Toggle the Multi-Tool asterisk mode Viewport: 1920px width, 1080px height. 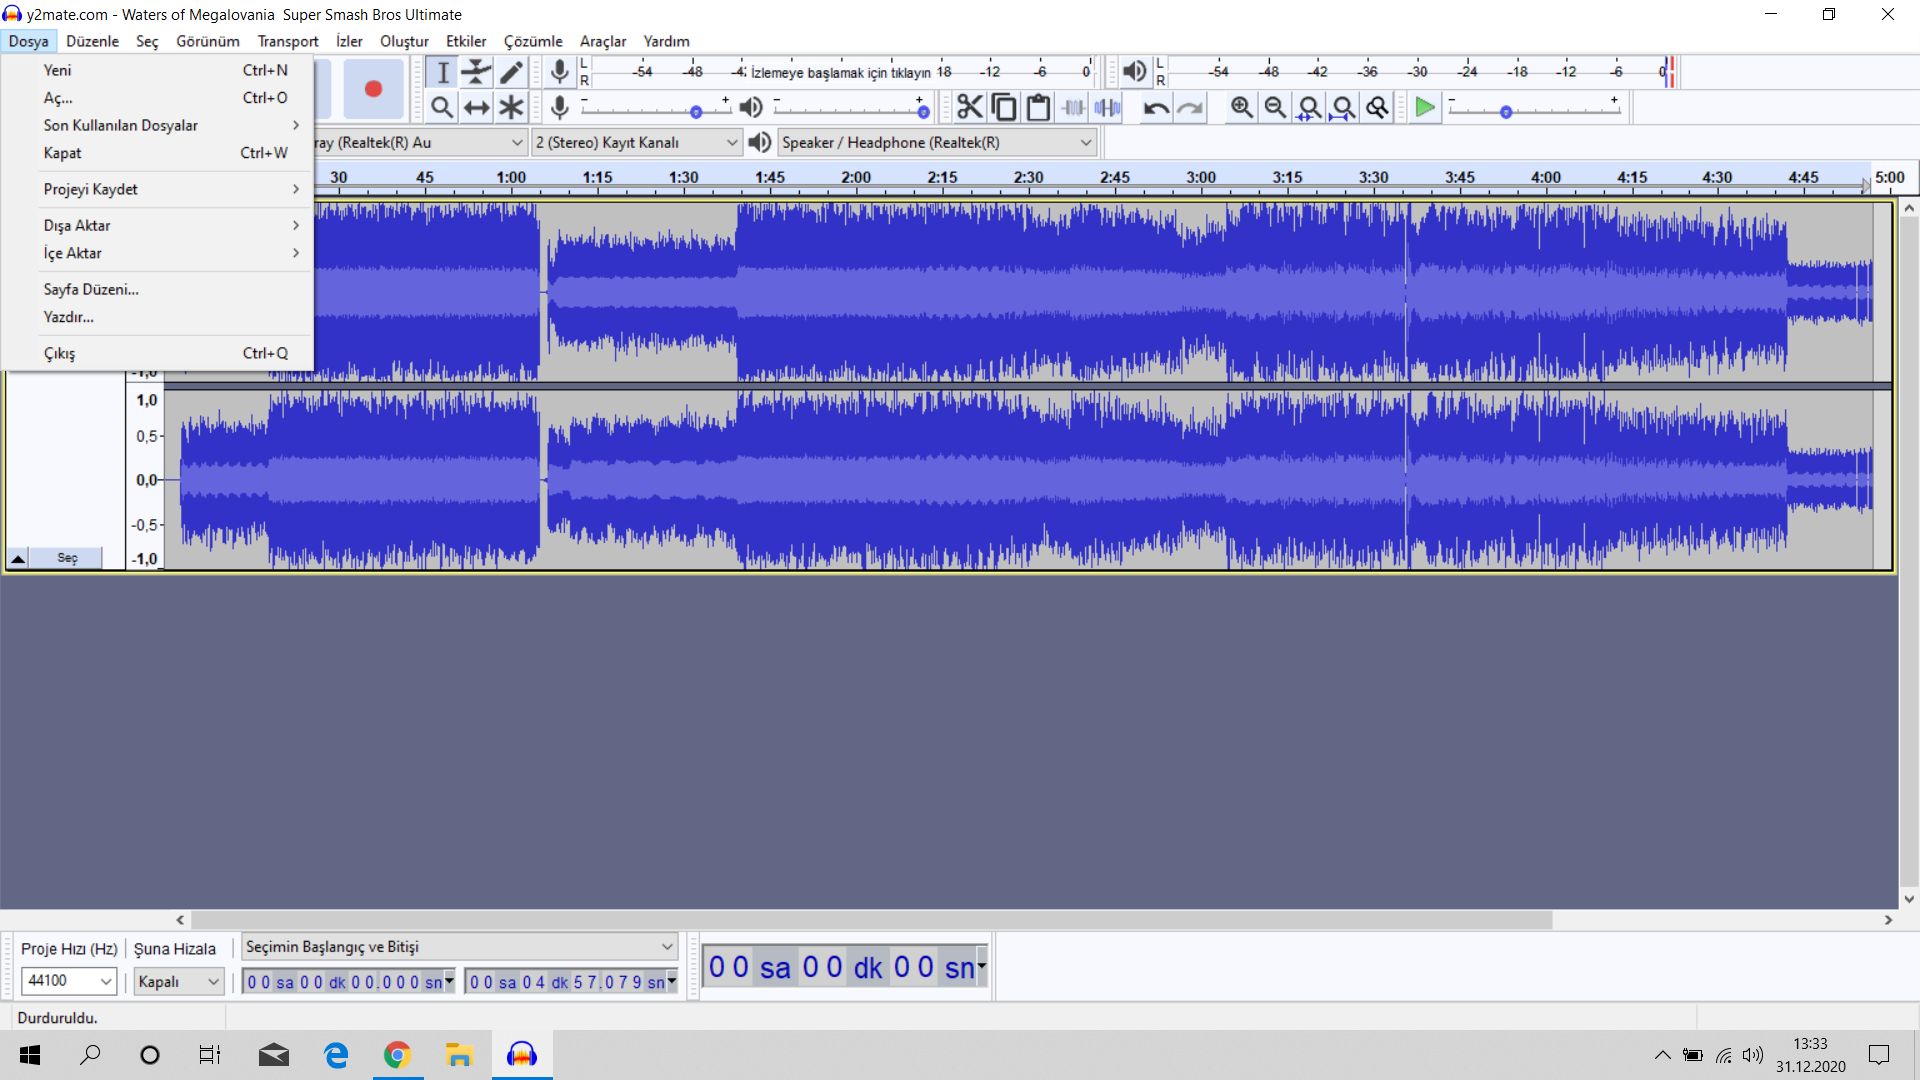[511, 107]
